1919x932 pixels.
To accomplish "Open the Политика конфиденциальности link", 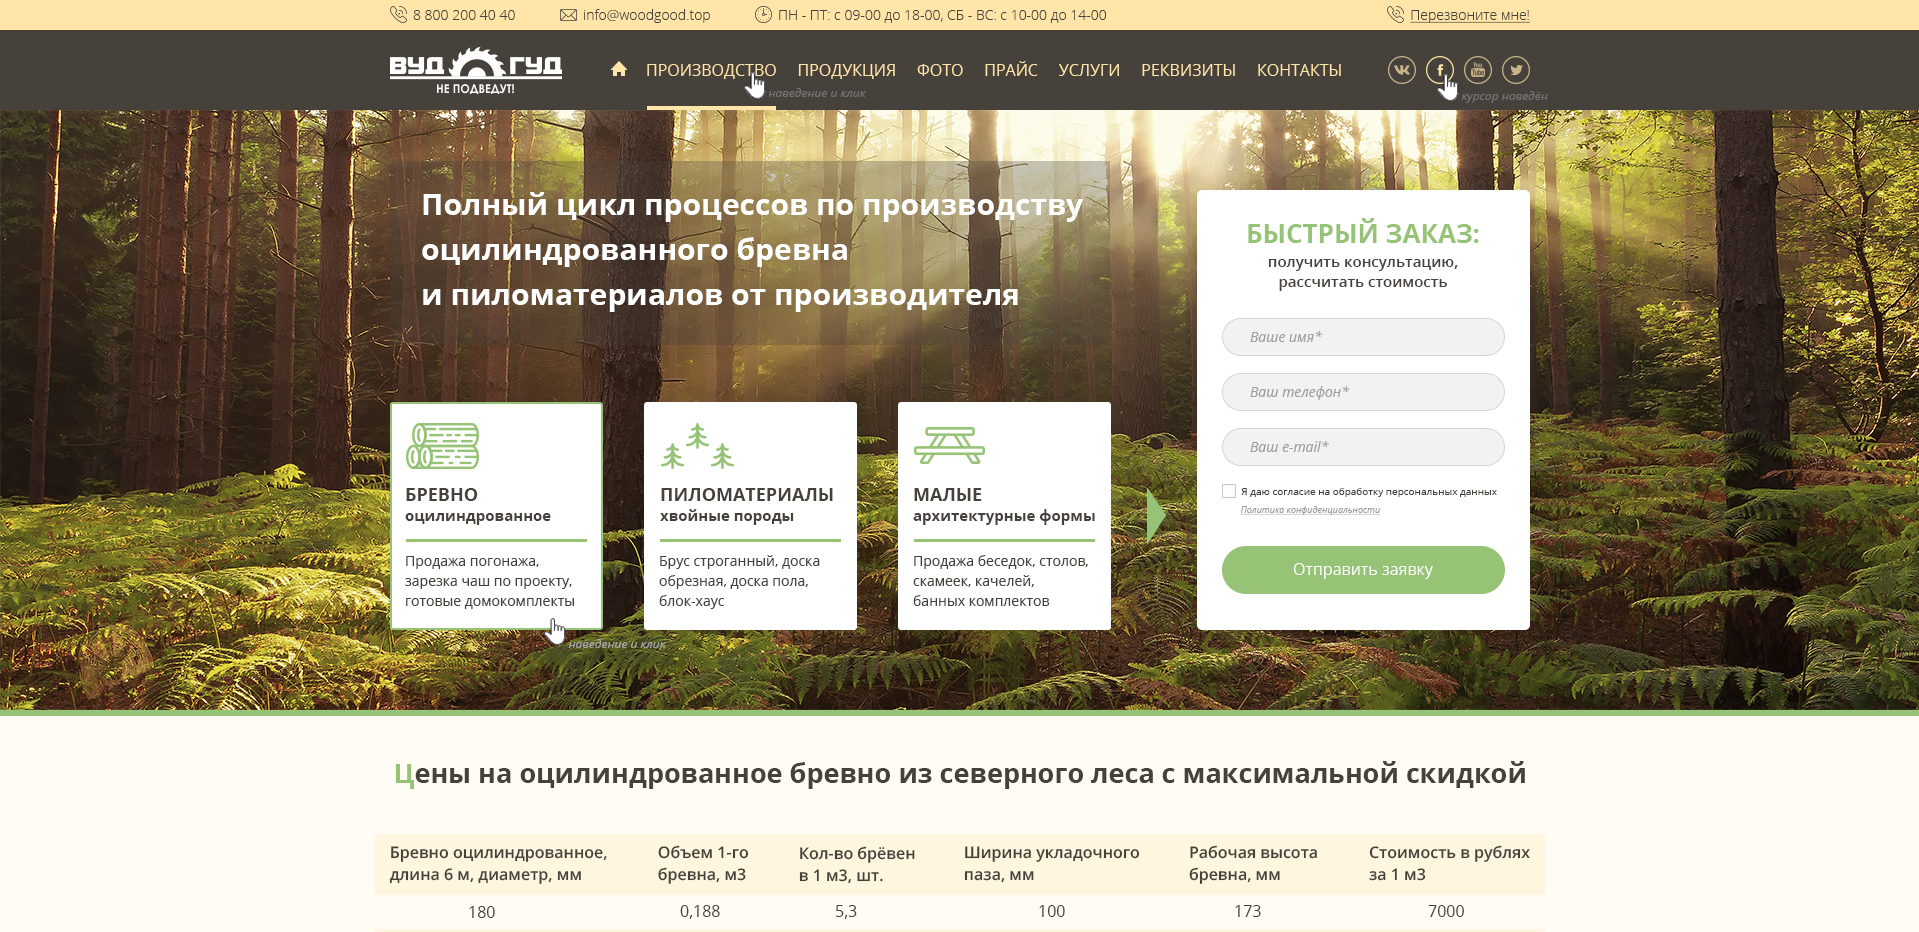I will tap(1310, 510).
